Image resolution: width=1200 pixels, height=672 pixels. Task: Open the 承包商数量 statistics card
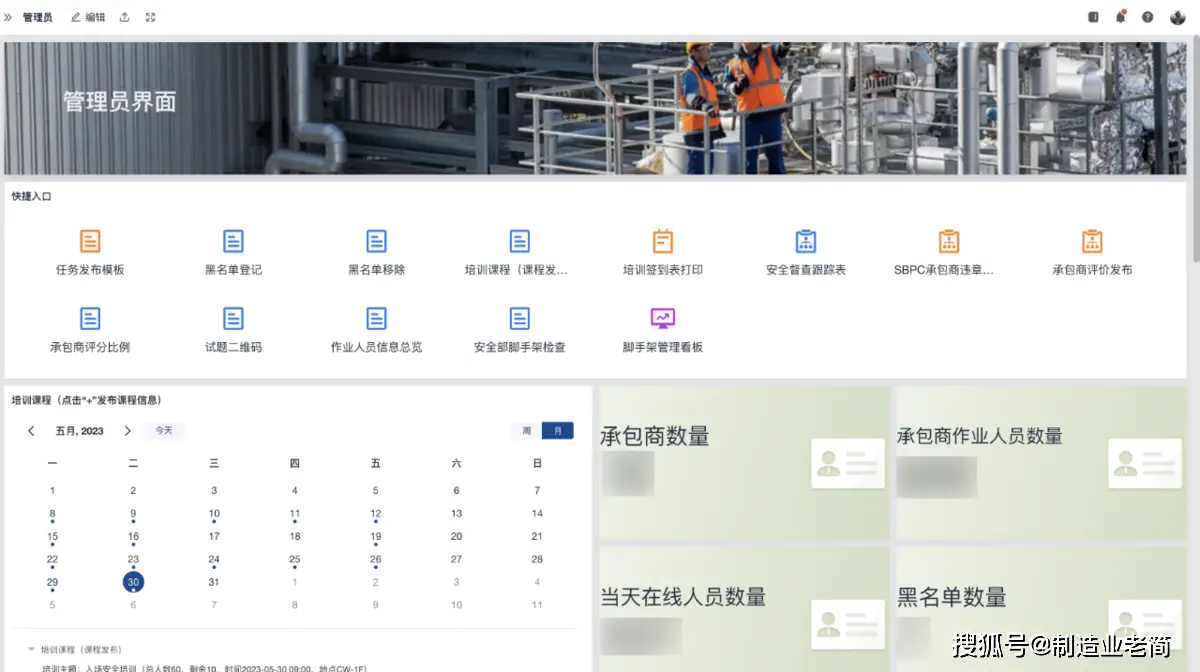pyautogui.click(x=743, y=463)
